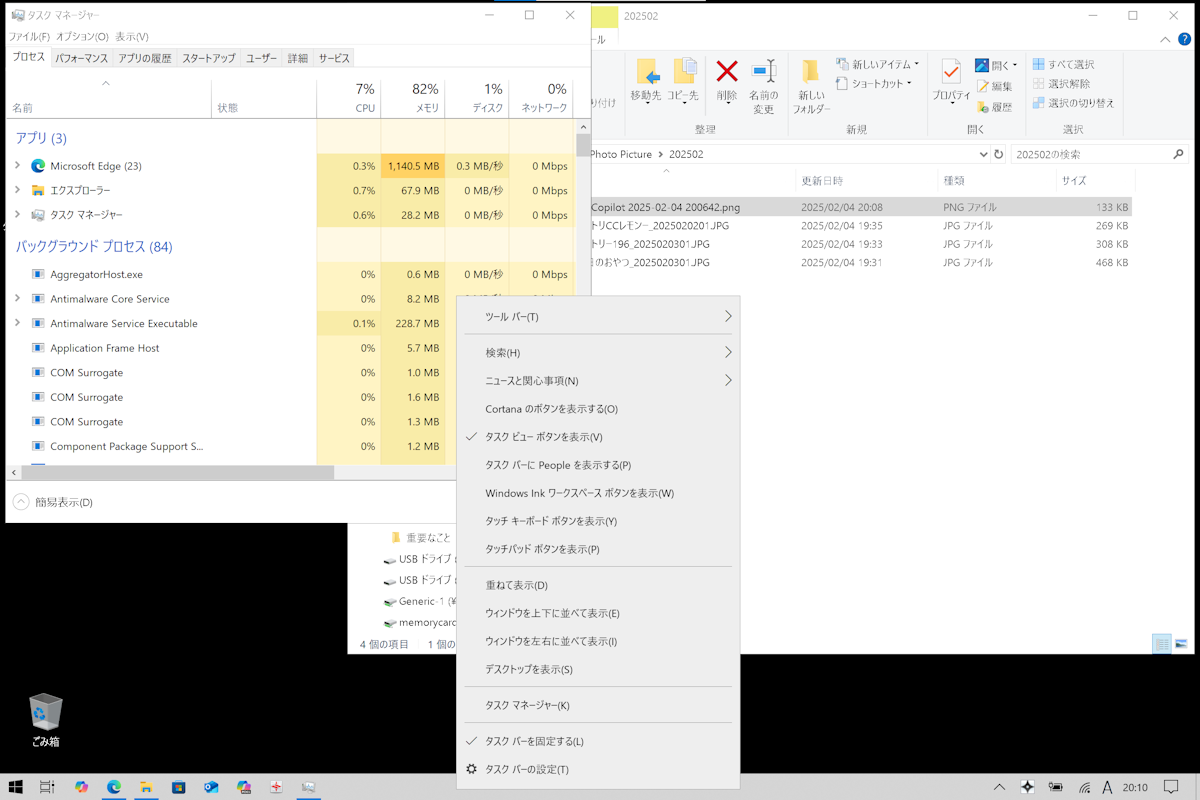
Task: Open Task Manager ファイル menu
Action: 29,37
